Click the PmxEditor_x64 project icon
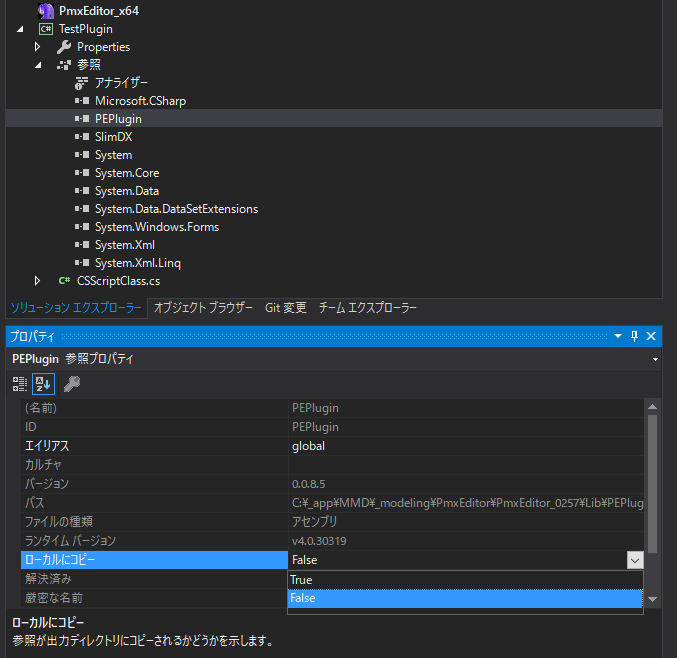 coord(46,11)
